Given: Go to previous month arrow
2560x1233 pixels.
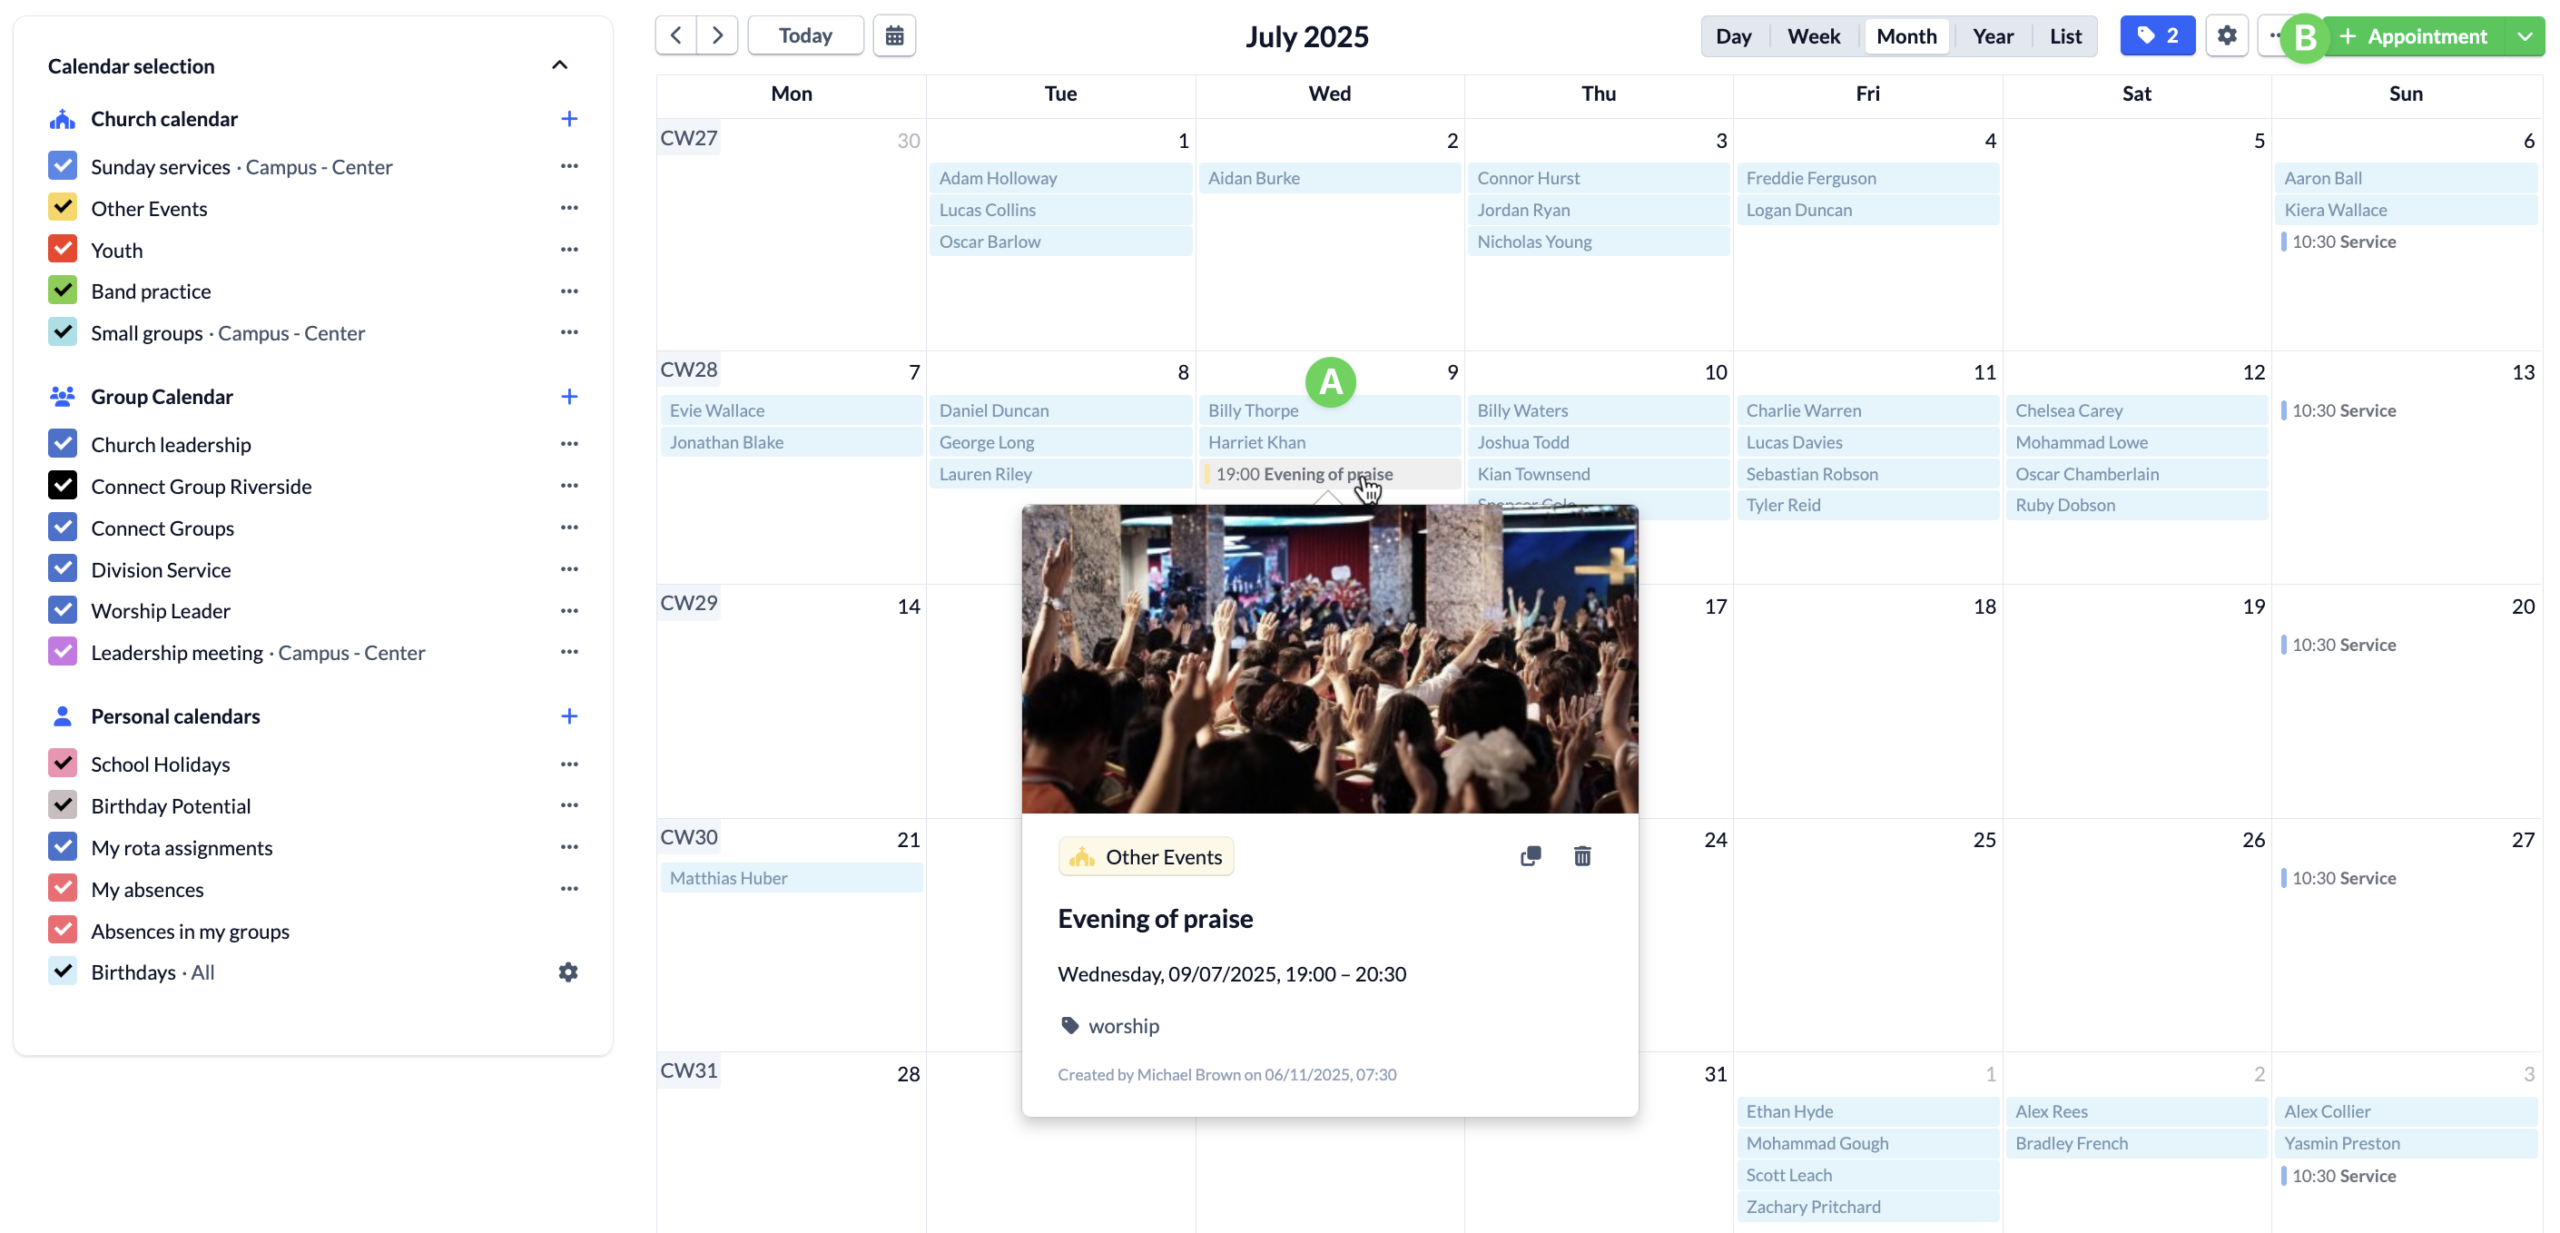Looking at the screenshot, I should (x=676, y=36).
